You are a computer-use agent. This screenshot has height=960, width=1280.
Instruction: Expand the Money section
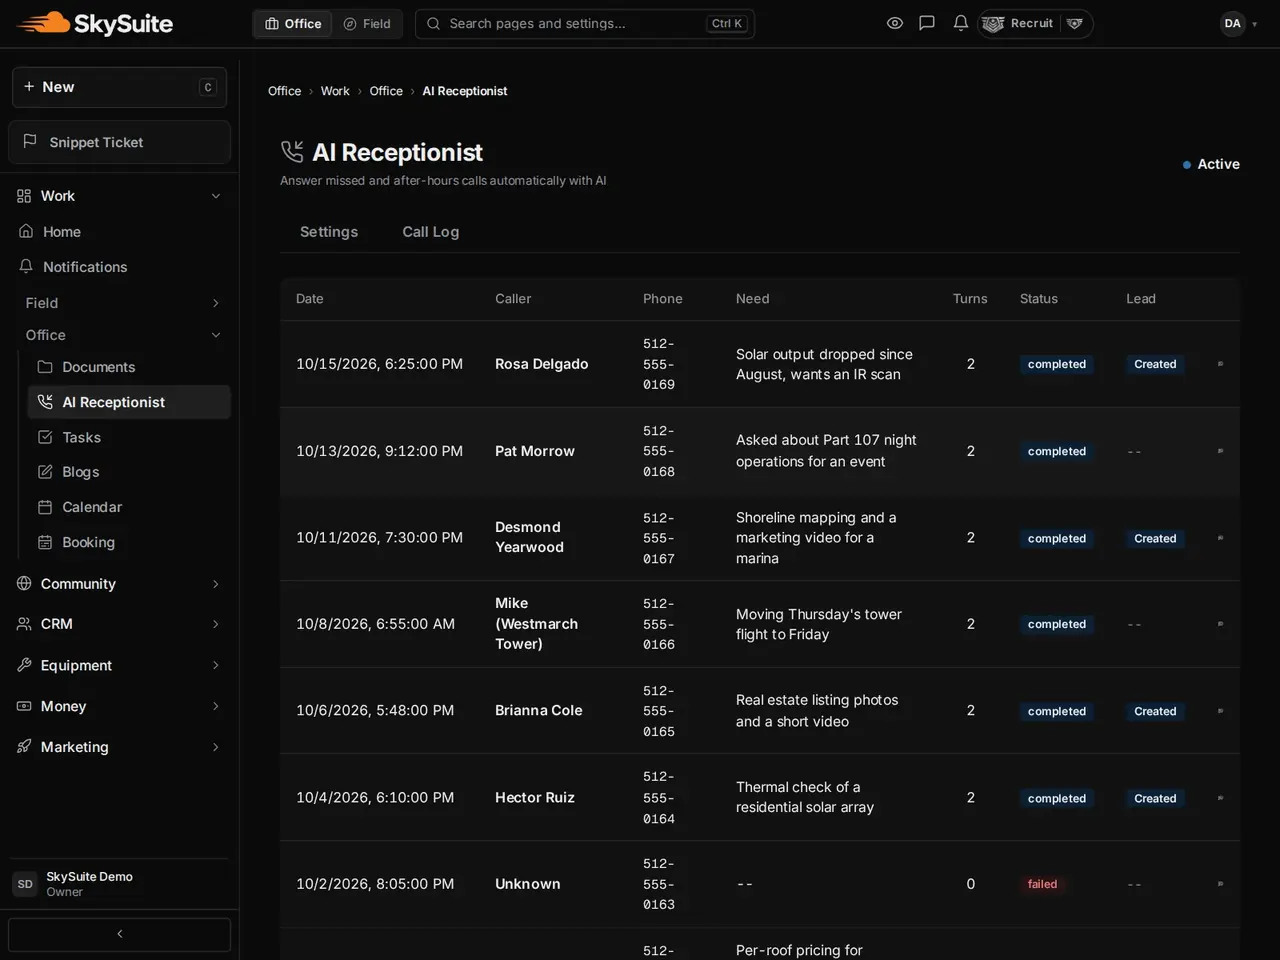click(119, 706)
